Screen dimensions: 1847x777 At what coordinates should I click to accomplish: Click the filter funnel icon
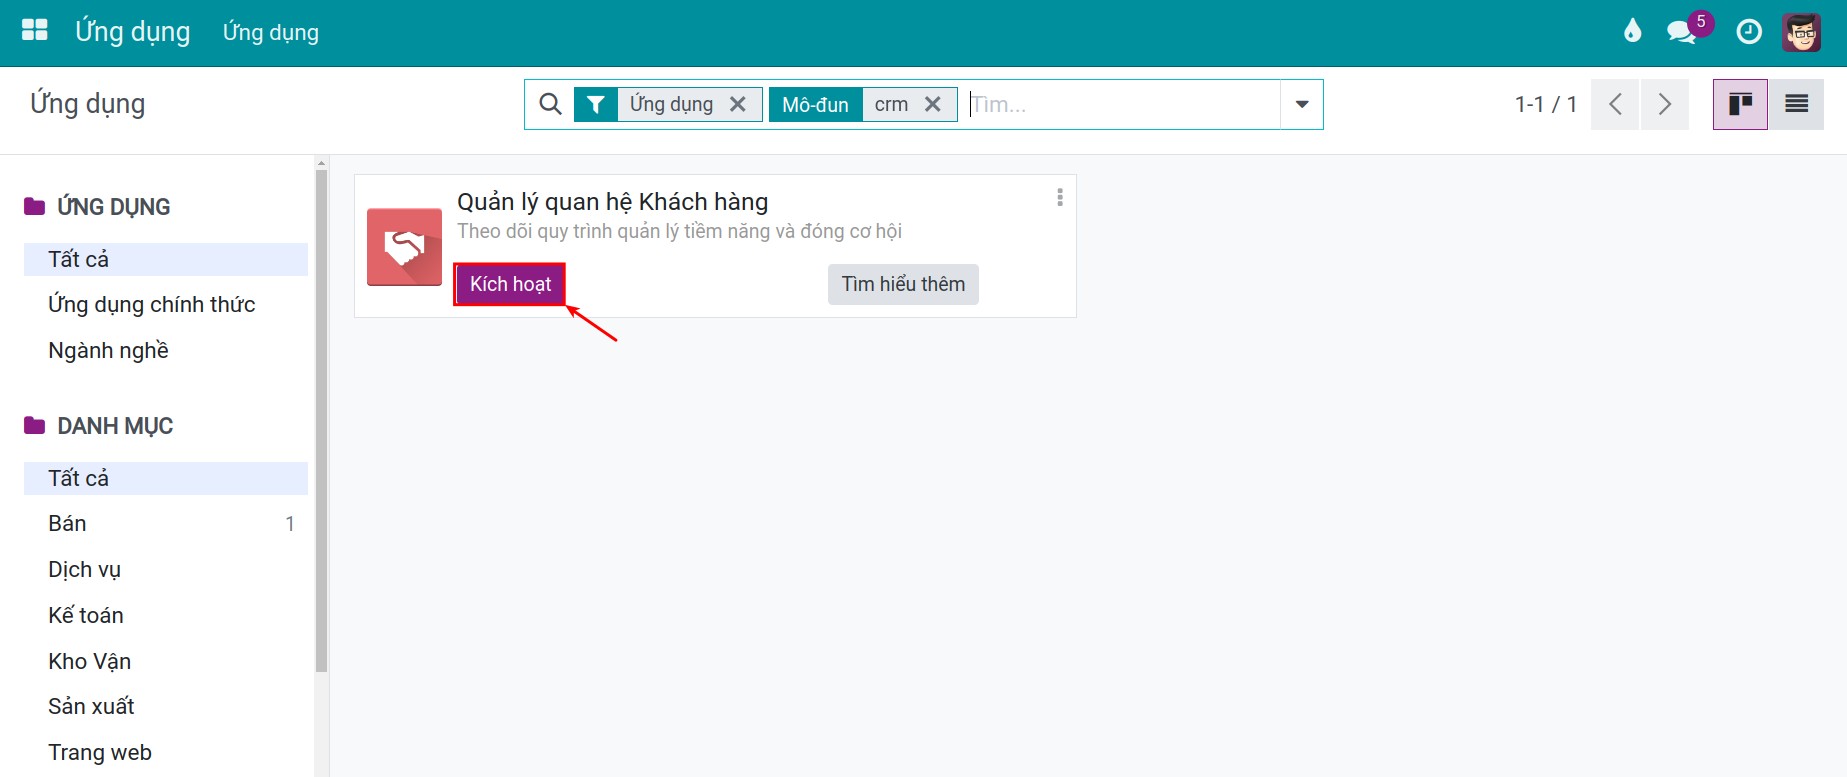[x=595, y=104]
